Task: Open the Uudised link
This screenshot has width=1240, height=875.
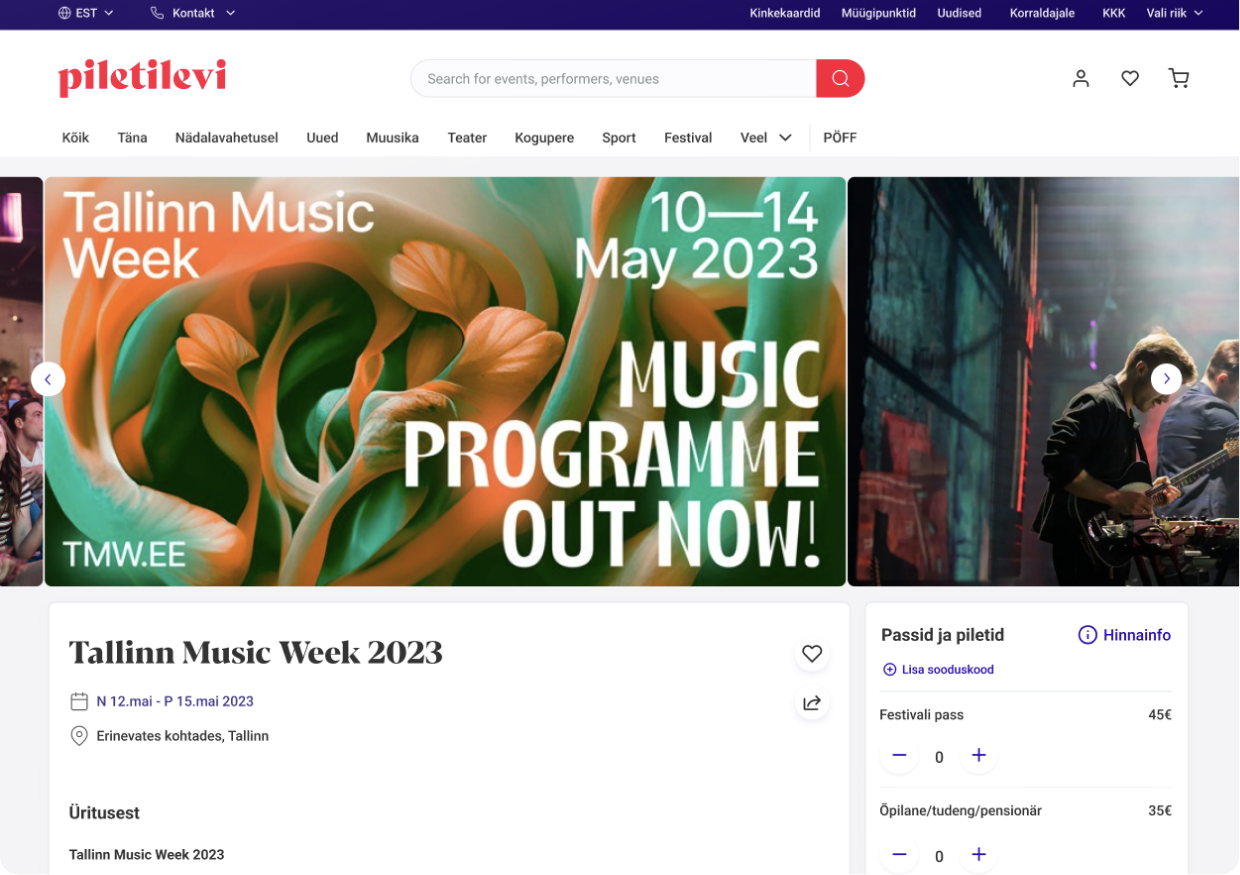Action: click(959, 13)
